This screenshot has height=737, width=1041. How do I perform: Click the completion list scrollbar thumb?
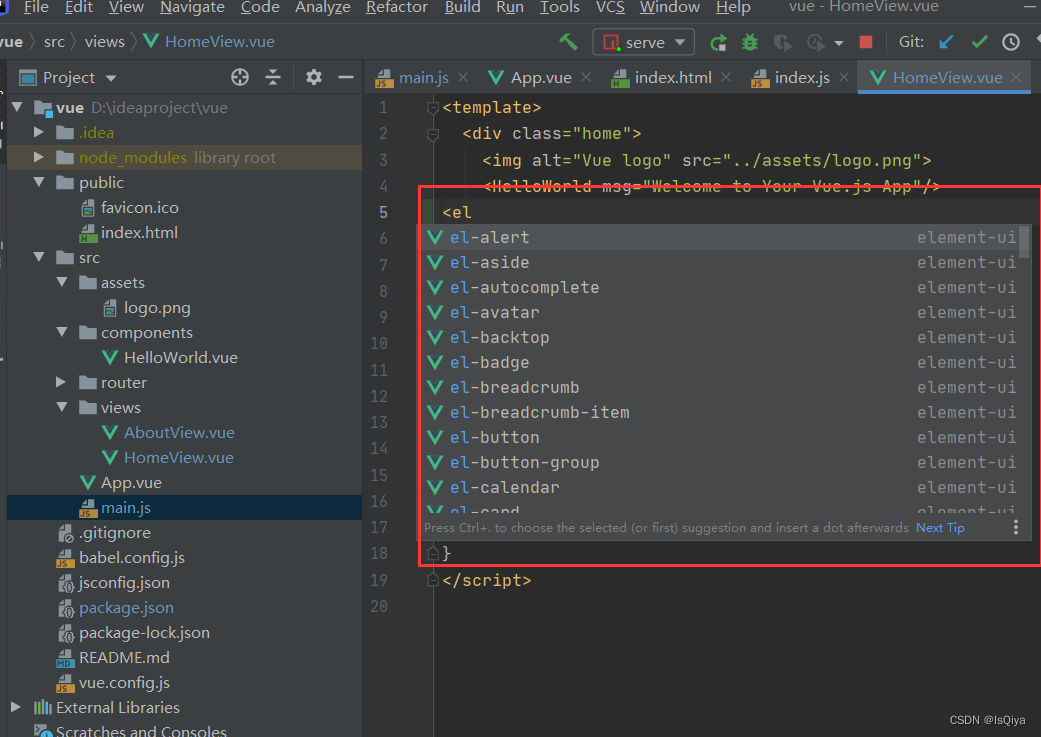click(x=1024, y=242)
